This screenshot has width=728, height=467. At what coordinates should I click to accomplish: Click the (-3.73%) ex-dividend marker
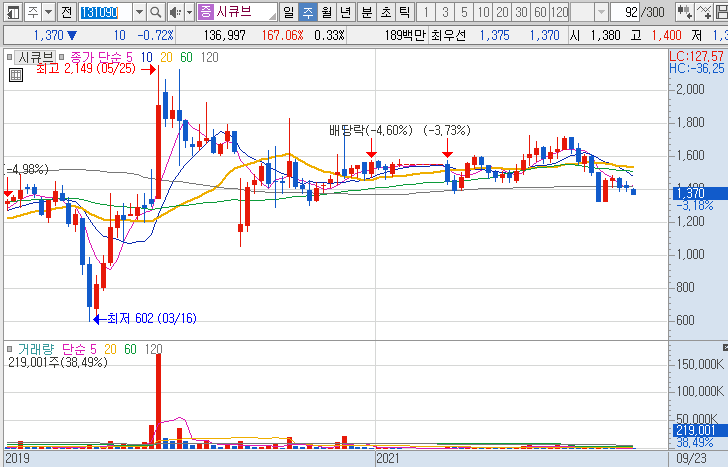pos(447,130)
